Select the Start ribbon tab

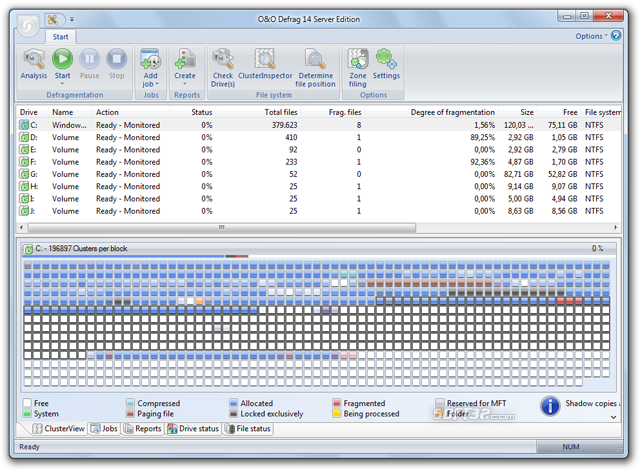coord(60,37)
